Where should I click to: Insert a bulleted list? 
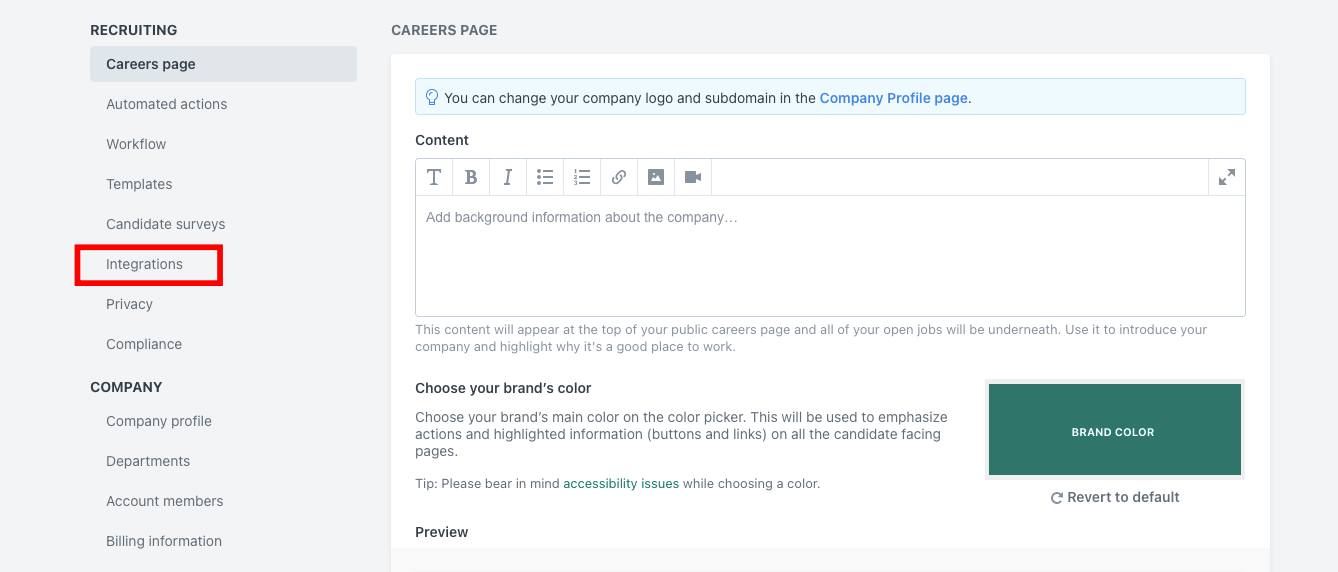pyautogui.click(x=545, y=177)
